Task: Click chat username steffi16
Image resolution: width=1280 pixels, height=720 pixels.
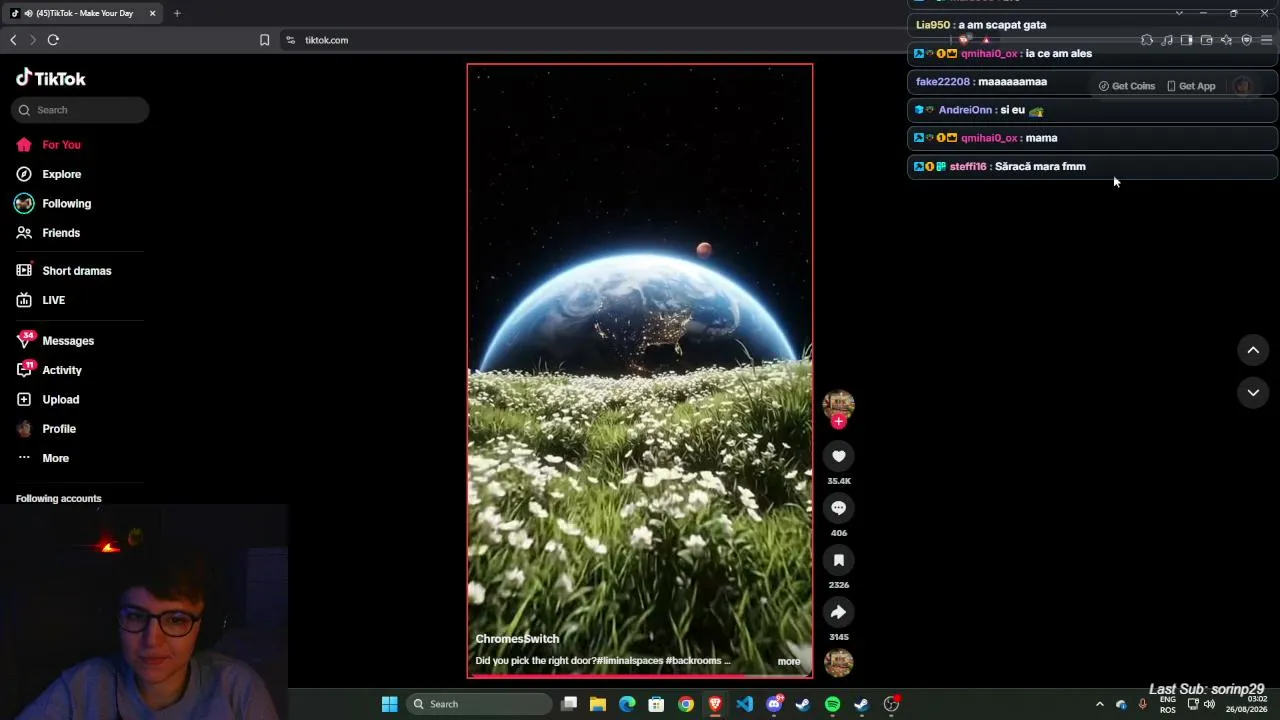Action: click(x=968, y=167)
